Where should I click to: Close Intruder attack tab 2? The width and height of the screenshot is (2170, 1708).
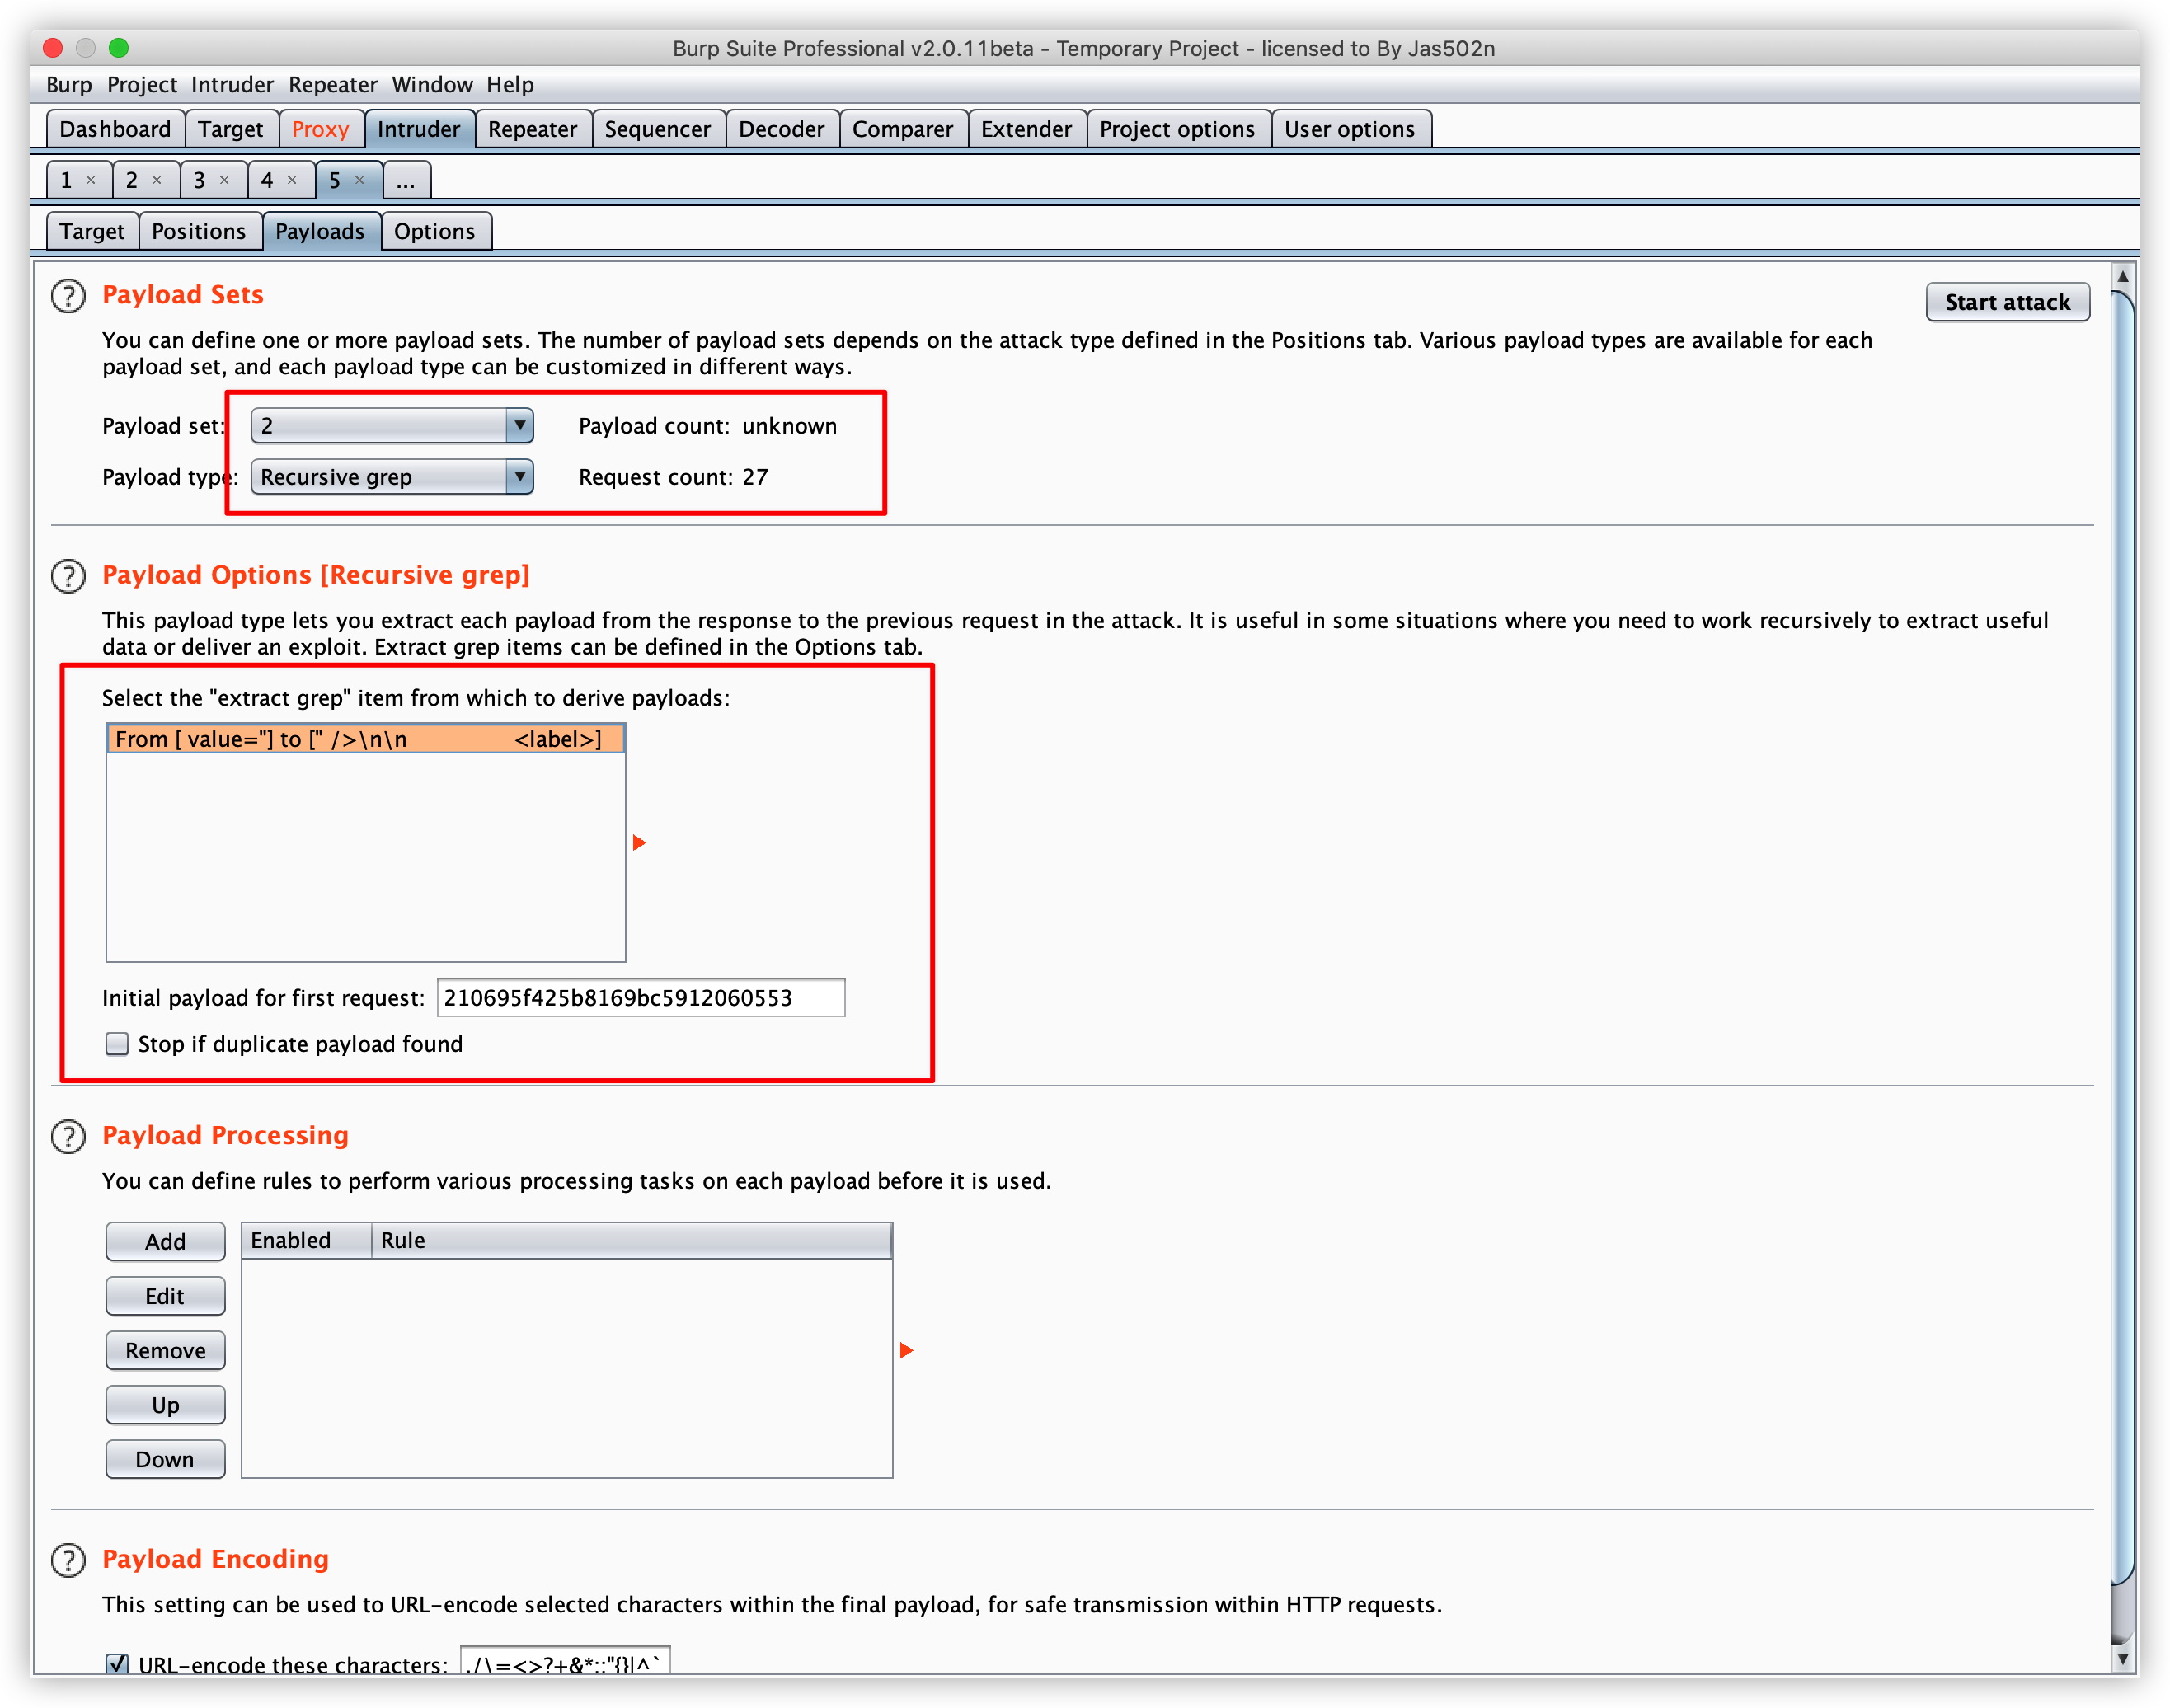point(157,180)
